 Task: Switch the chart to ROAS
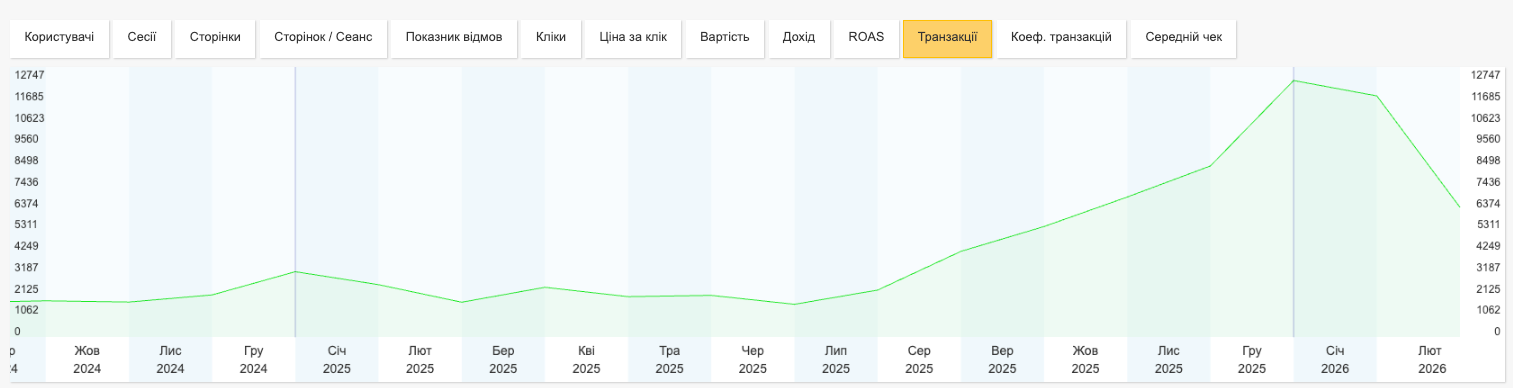(866, 38)
